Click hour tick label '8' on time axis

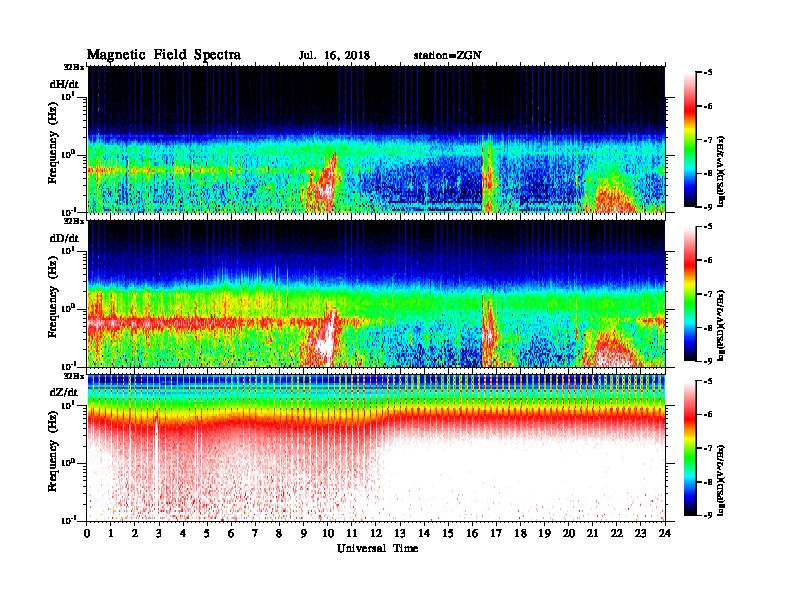pyautogui.click(x=279, y=534)
